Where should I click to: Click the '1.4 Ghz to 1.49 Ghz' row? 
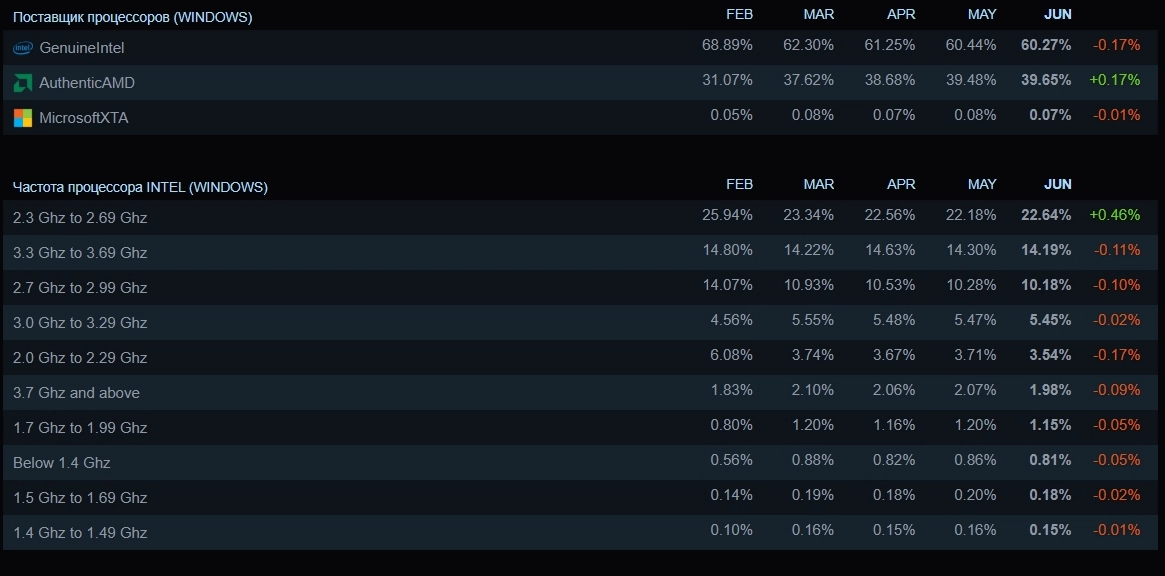click(x=80, y=533)
